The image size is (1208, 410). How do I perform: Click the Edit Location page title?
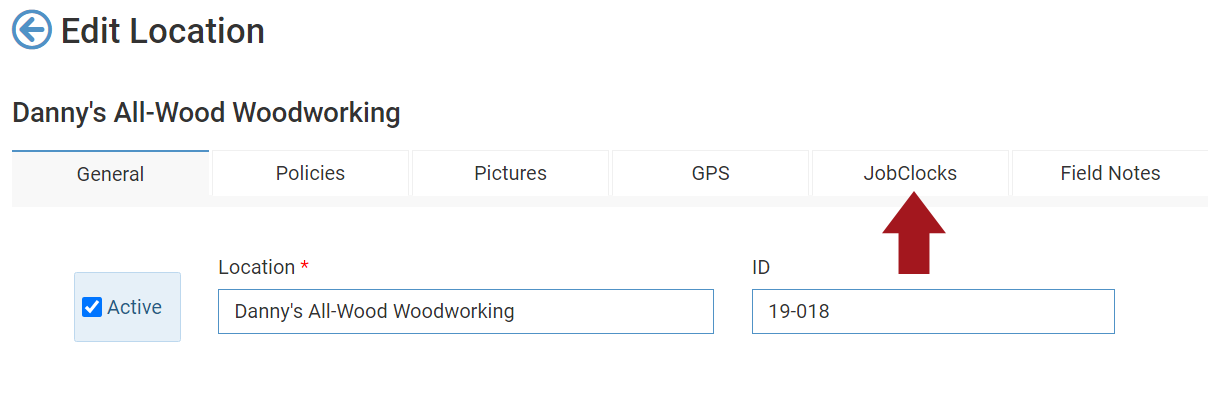163,31
